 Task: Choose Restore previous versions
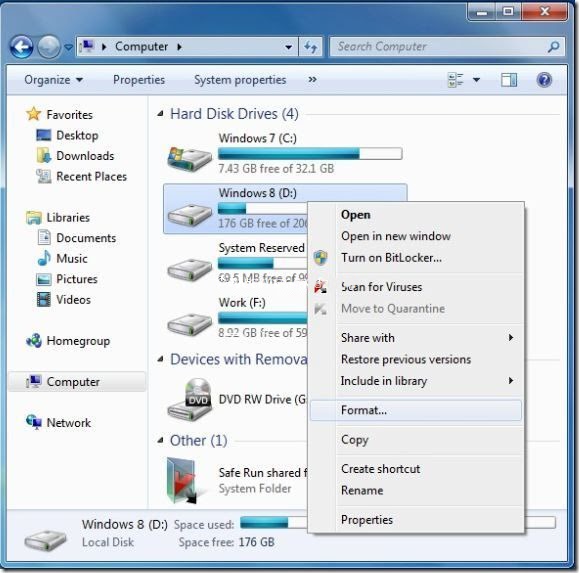(x=416, y=359)
